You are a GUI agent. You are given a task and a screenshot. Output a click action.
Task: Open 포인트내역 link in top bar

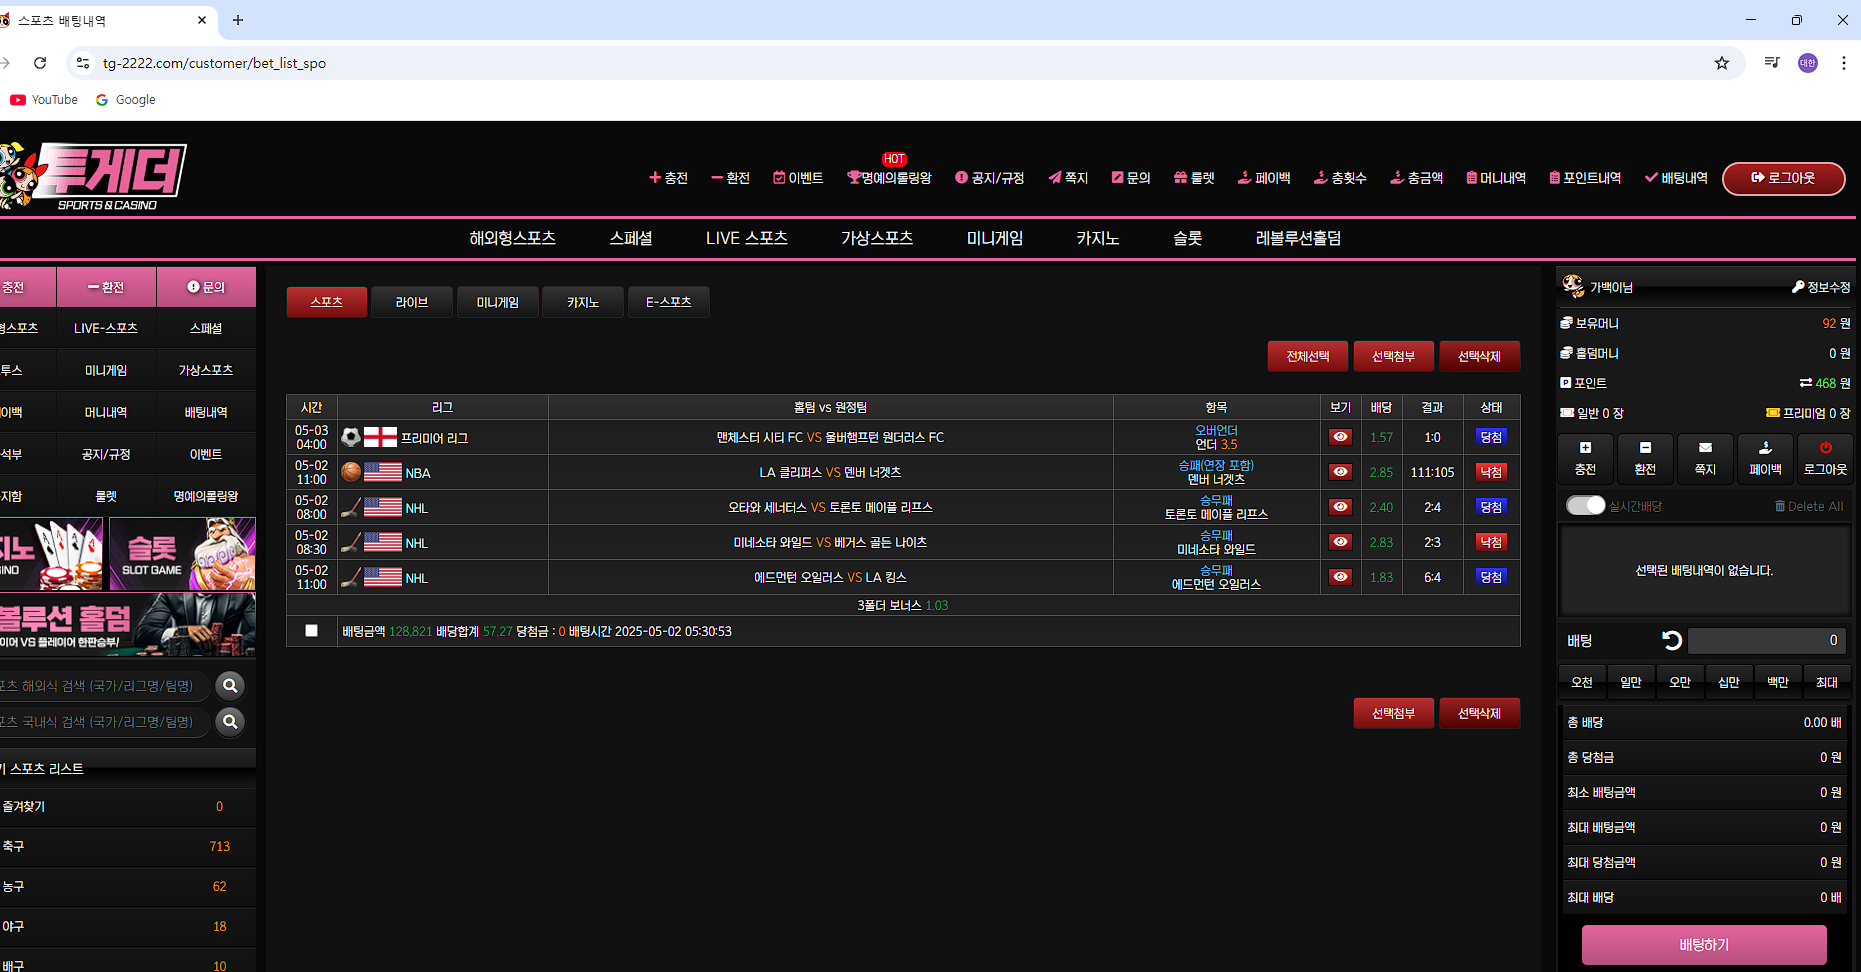tap(1585, 178)
